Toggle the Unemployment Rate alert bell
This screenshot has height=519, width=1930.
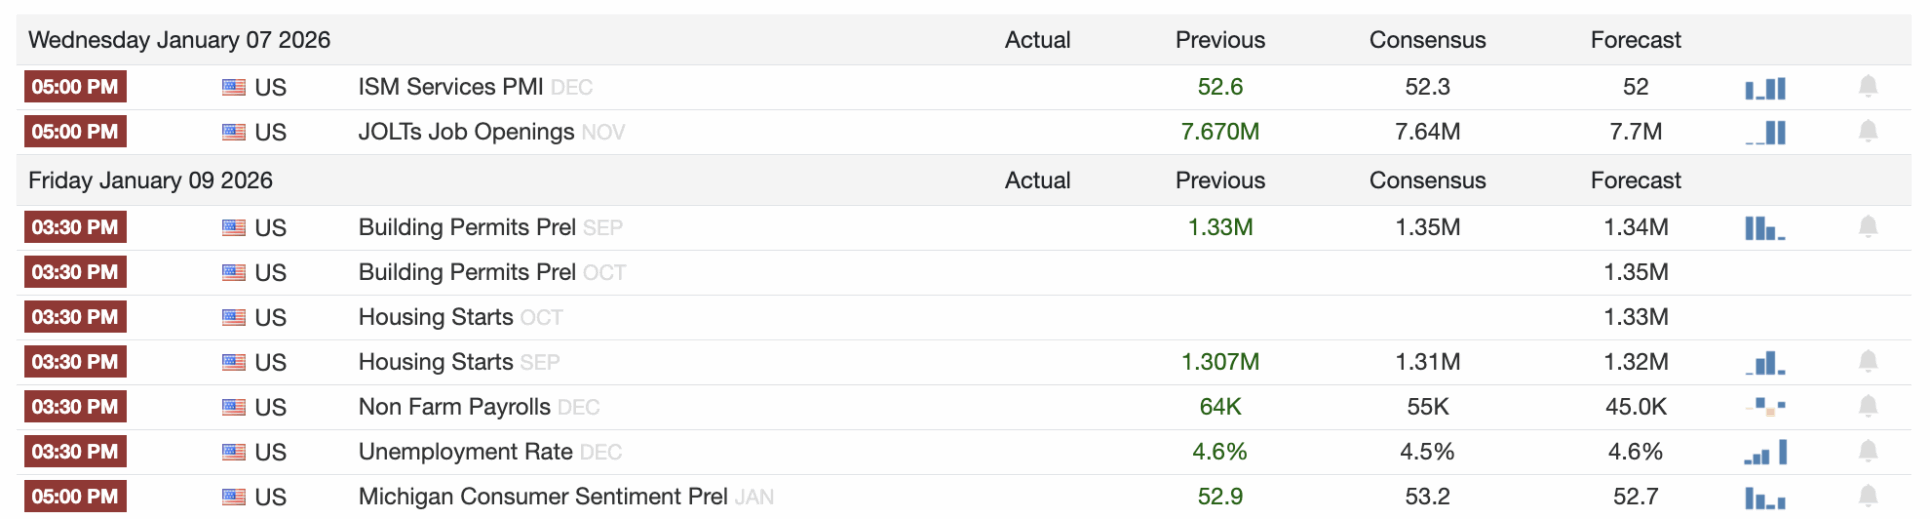point(1867,451)
